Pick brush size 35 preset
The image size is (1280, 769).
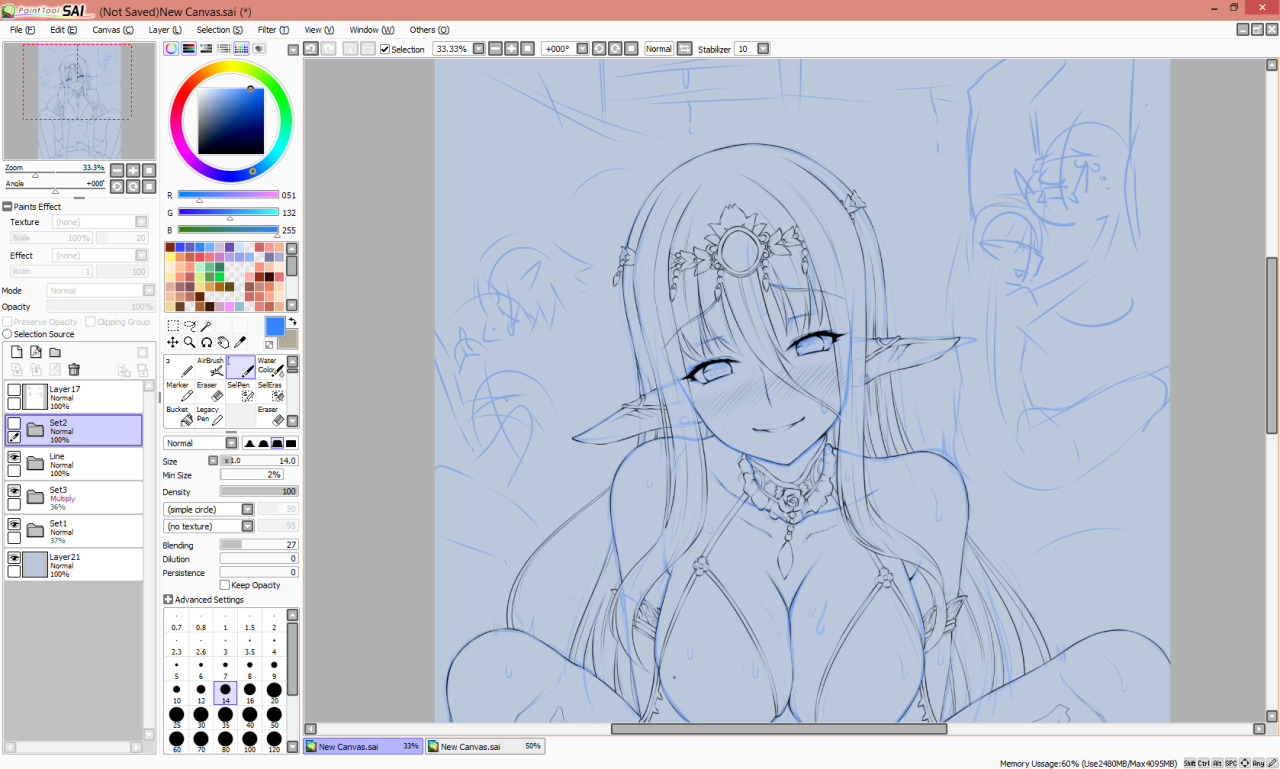[x=225, y=718]
